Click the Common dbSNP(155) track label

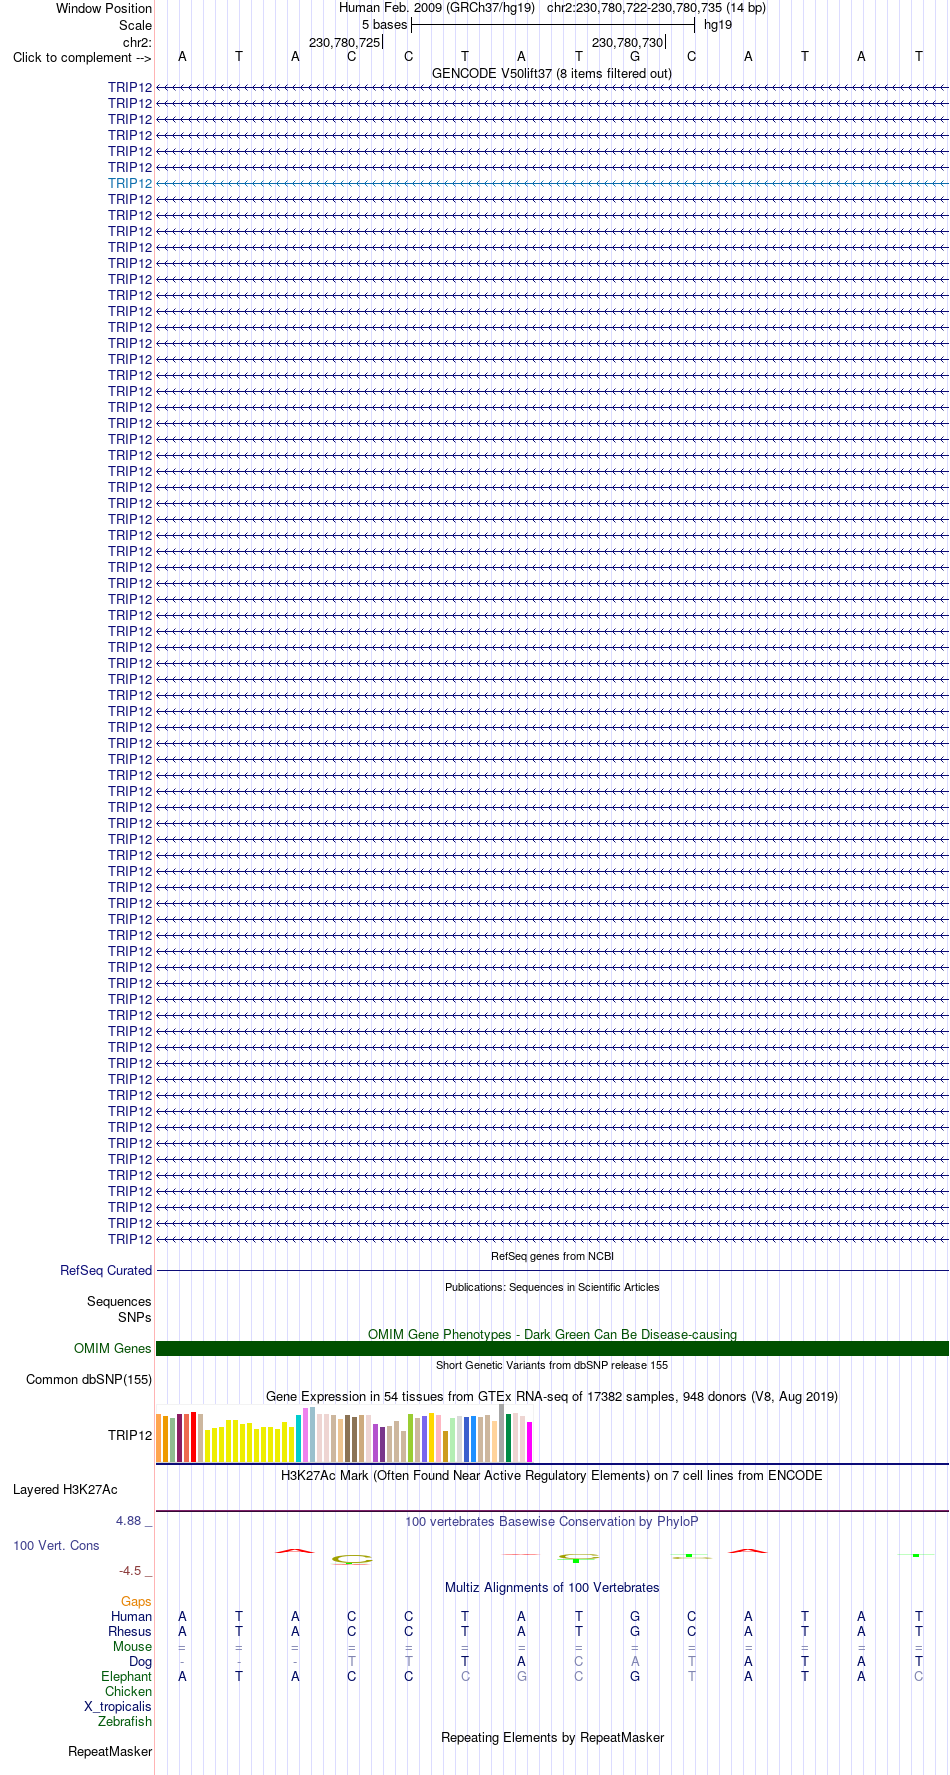click(89, 1379)
